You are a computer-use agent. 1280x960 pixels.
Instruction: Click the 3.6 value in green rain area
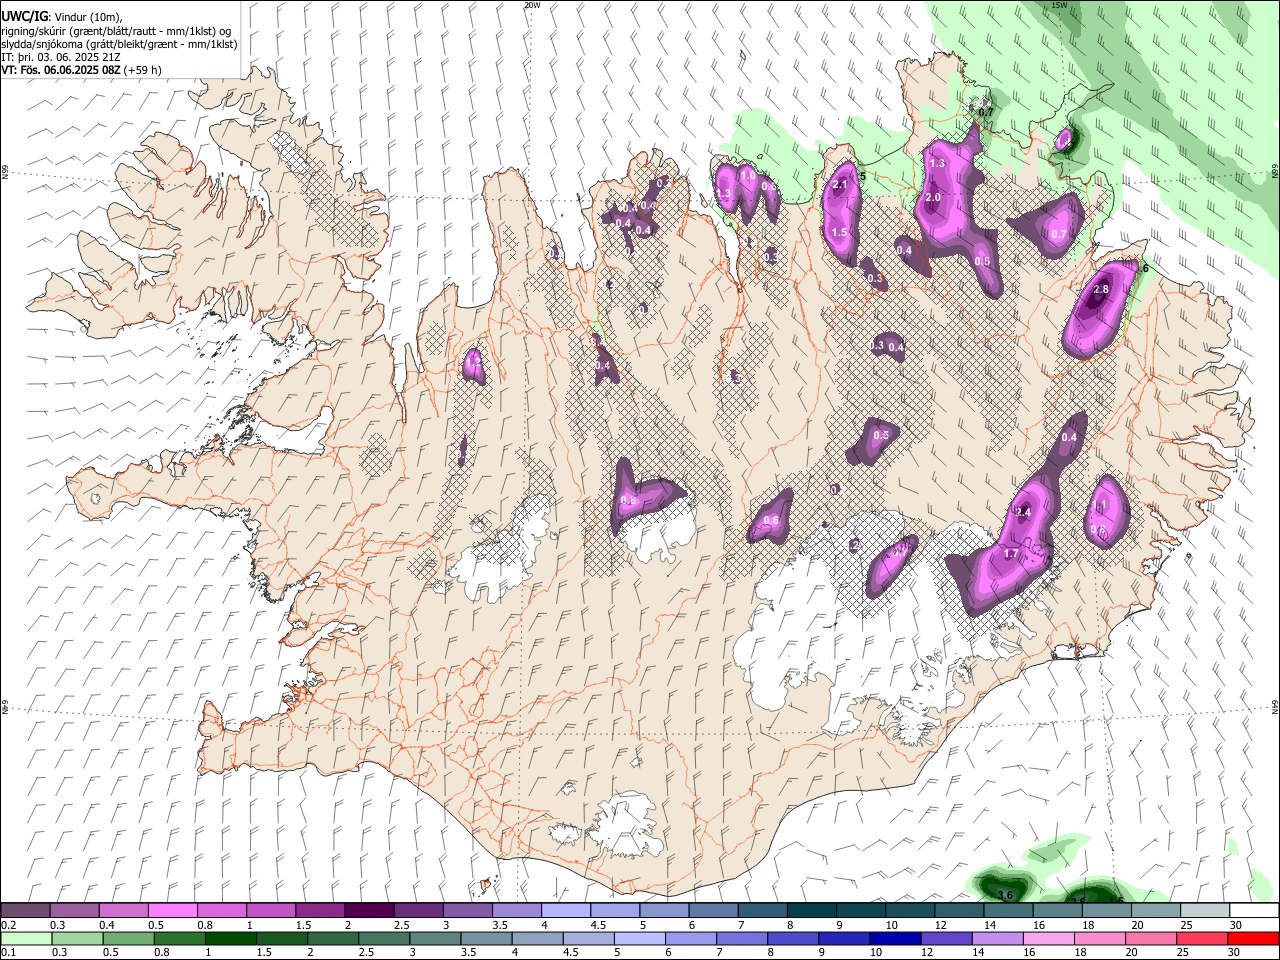[1006, 895]
